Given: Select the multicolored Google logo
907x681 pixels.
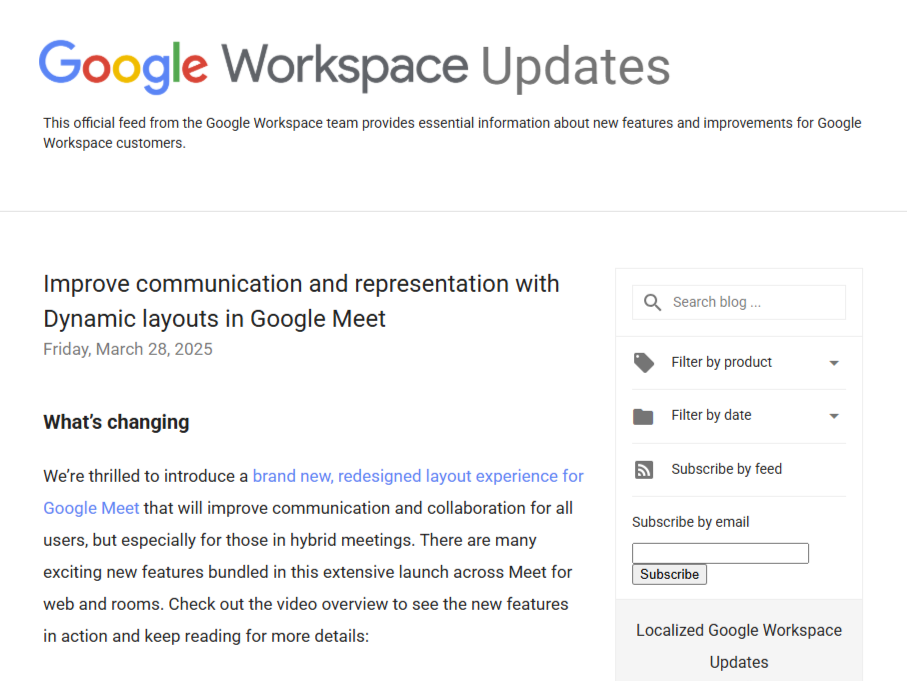Looking at the screenshot, I should pos(122,65).
